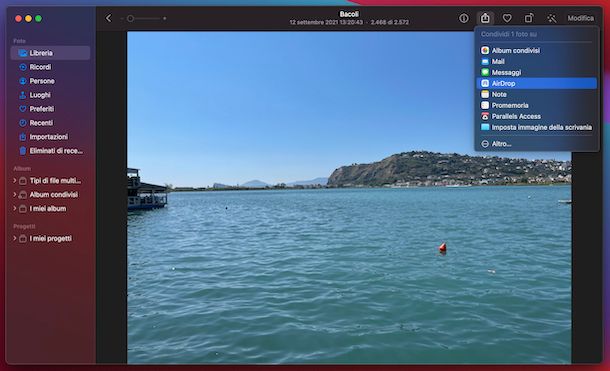Open Preferiti in the sidebar
The image size is (610, 371).
tap(50, 109)
